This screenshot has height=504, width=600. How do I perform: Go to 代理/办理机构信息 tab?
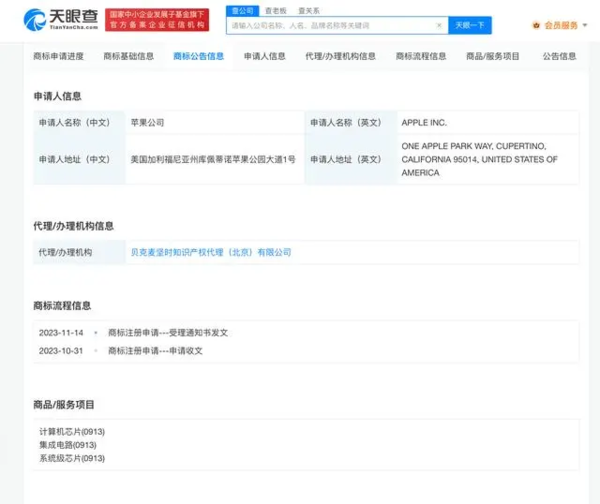tap(340, 56)
